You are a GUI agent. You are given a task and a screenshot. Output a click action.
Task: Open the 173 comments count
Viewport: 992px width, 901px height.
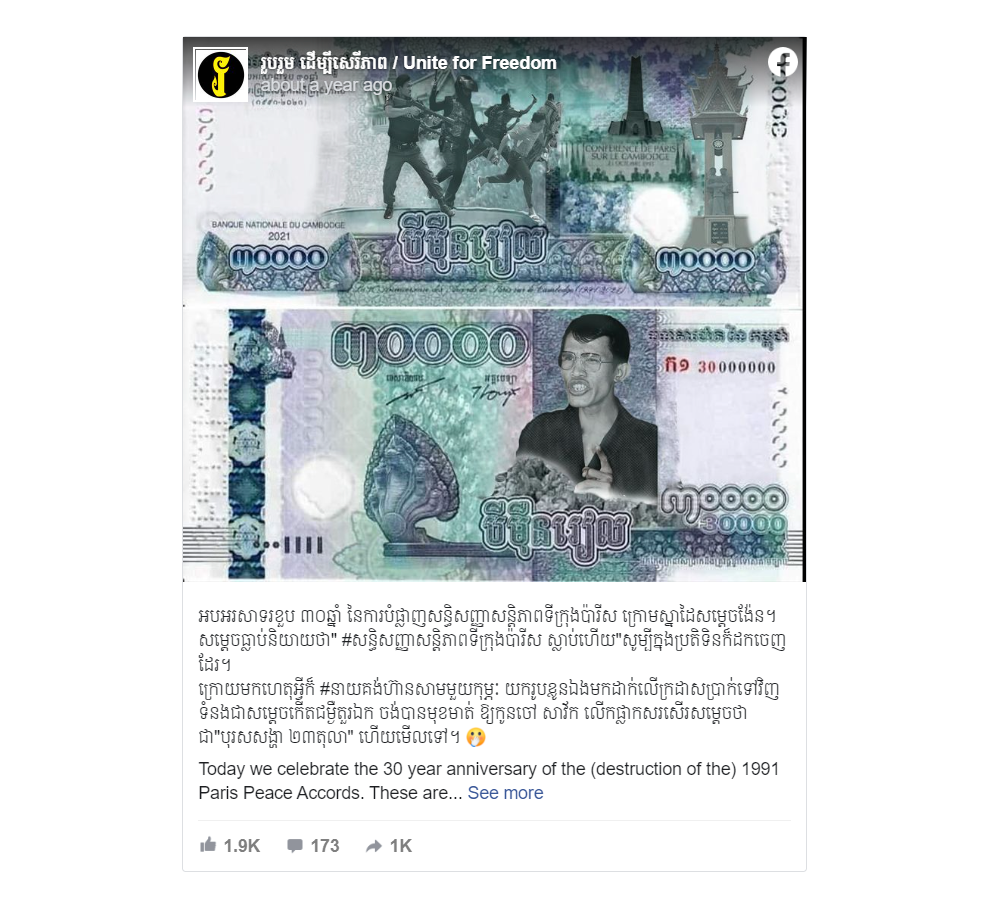[325, 846]
